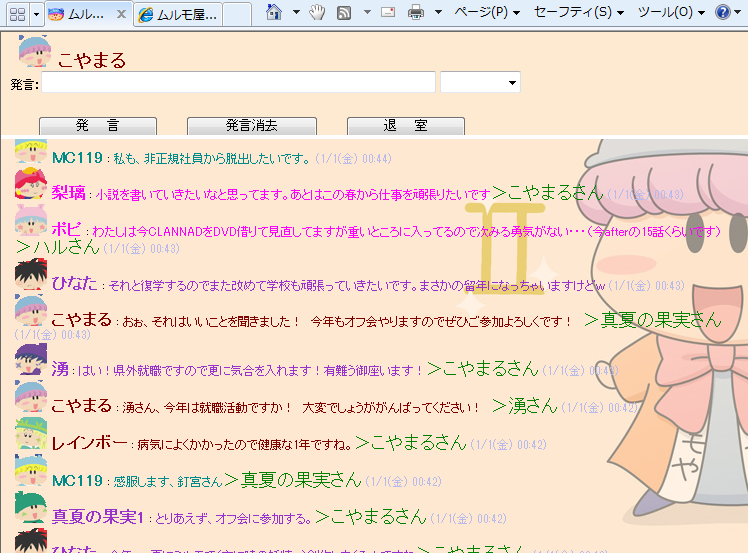The height and width of the screenshot is (553, 748).
Task: Click the 発言 text input field
Action: [239, 83]
